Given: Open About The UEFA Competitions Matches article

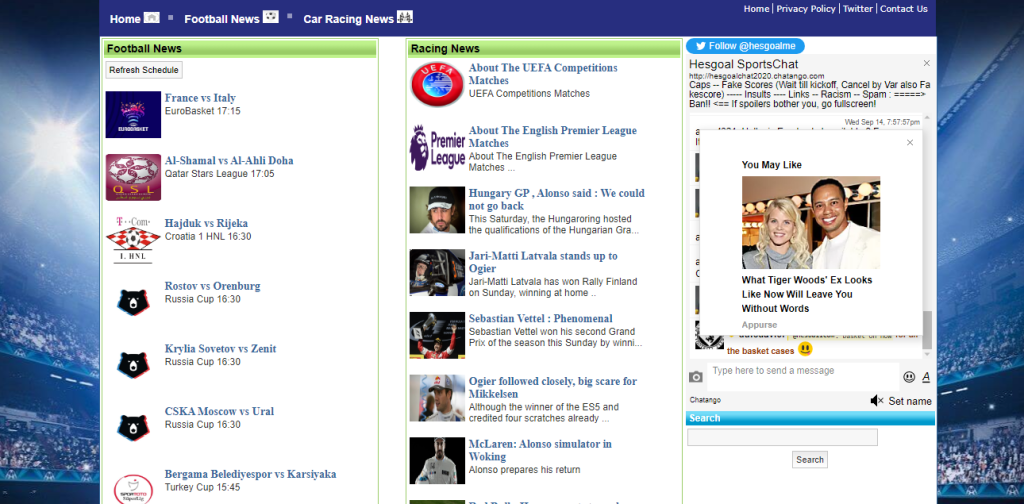Looking at the screenshot, I should pyautogui.click(x=543, y=74).
